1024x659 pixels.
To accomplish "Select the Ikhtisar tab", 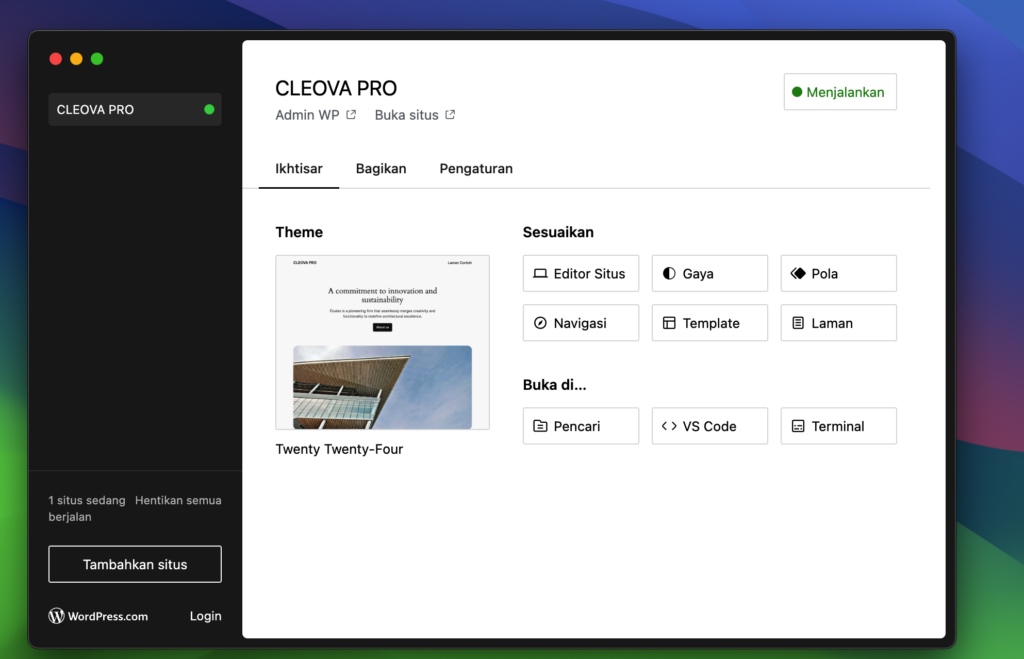I will [299, 169].
